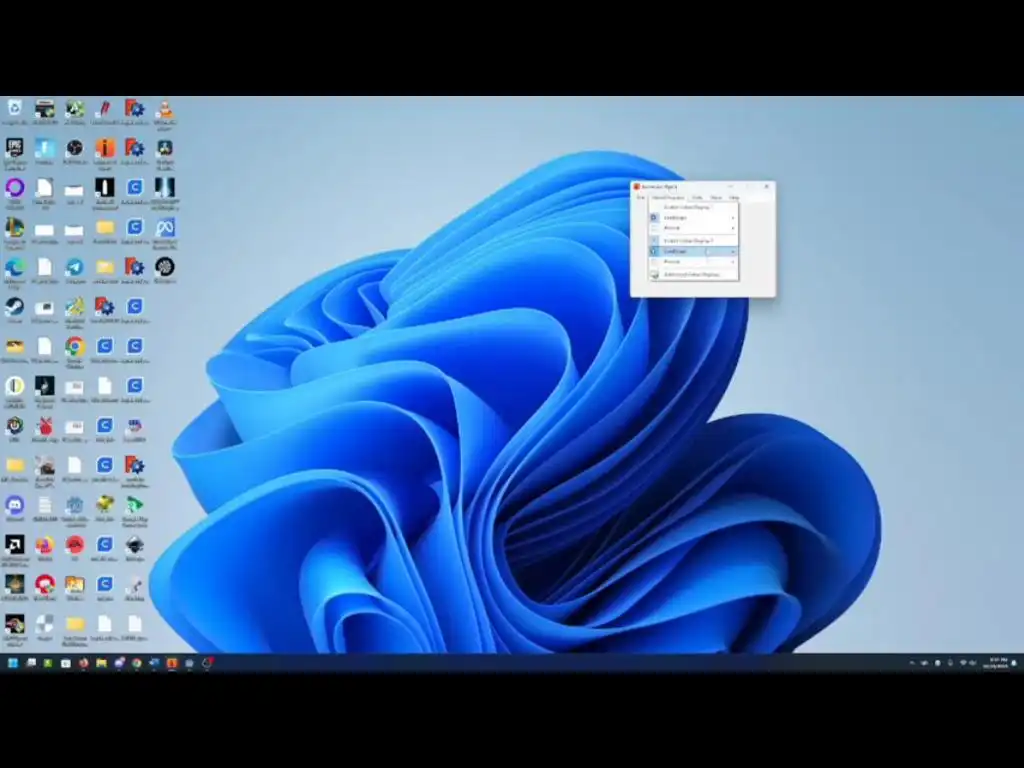Open the orange app on the taskbar
This screenshot has height=768, width=1024.
click(172, 663)
